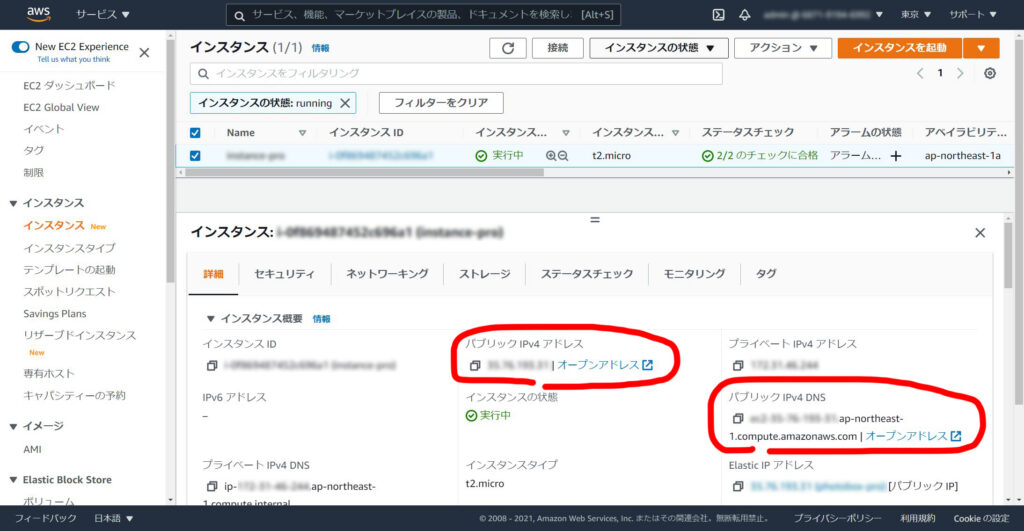Open the 東京 region selector

pos(915,15)
